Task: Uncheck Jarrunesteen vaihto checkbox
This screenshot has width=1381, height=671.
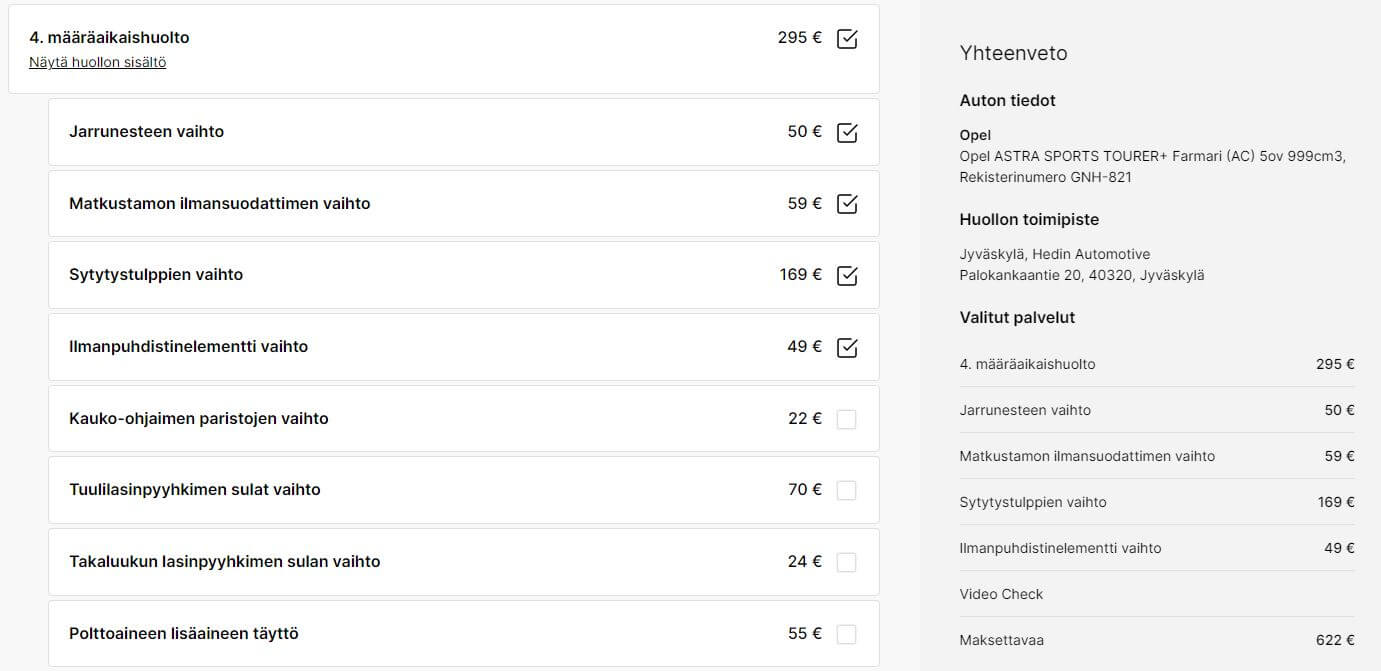Action: point(846,132)
